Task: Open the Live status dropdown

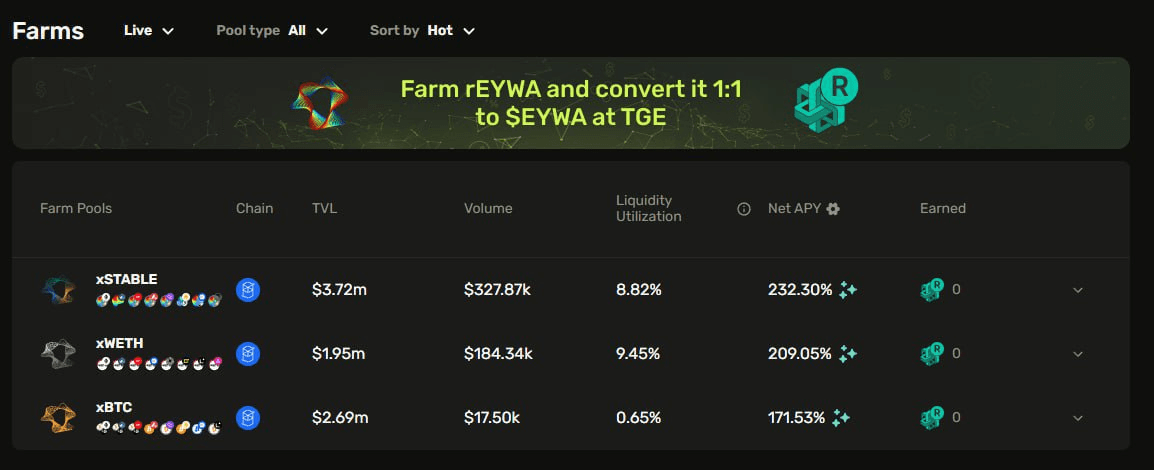Action: pos(149,31)
